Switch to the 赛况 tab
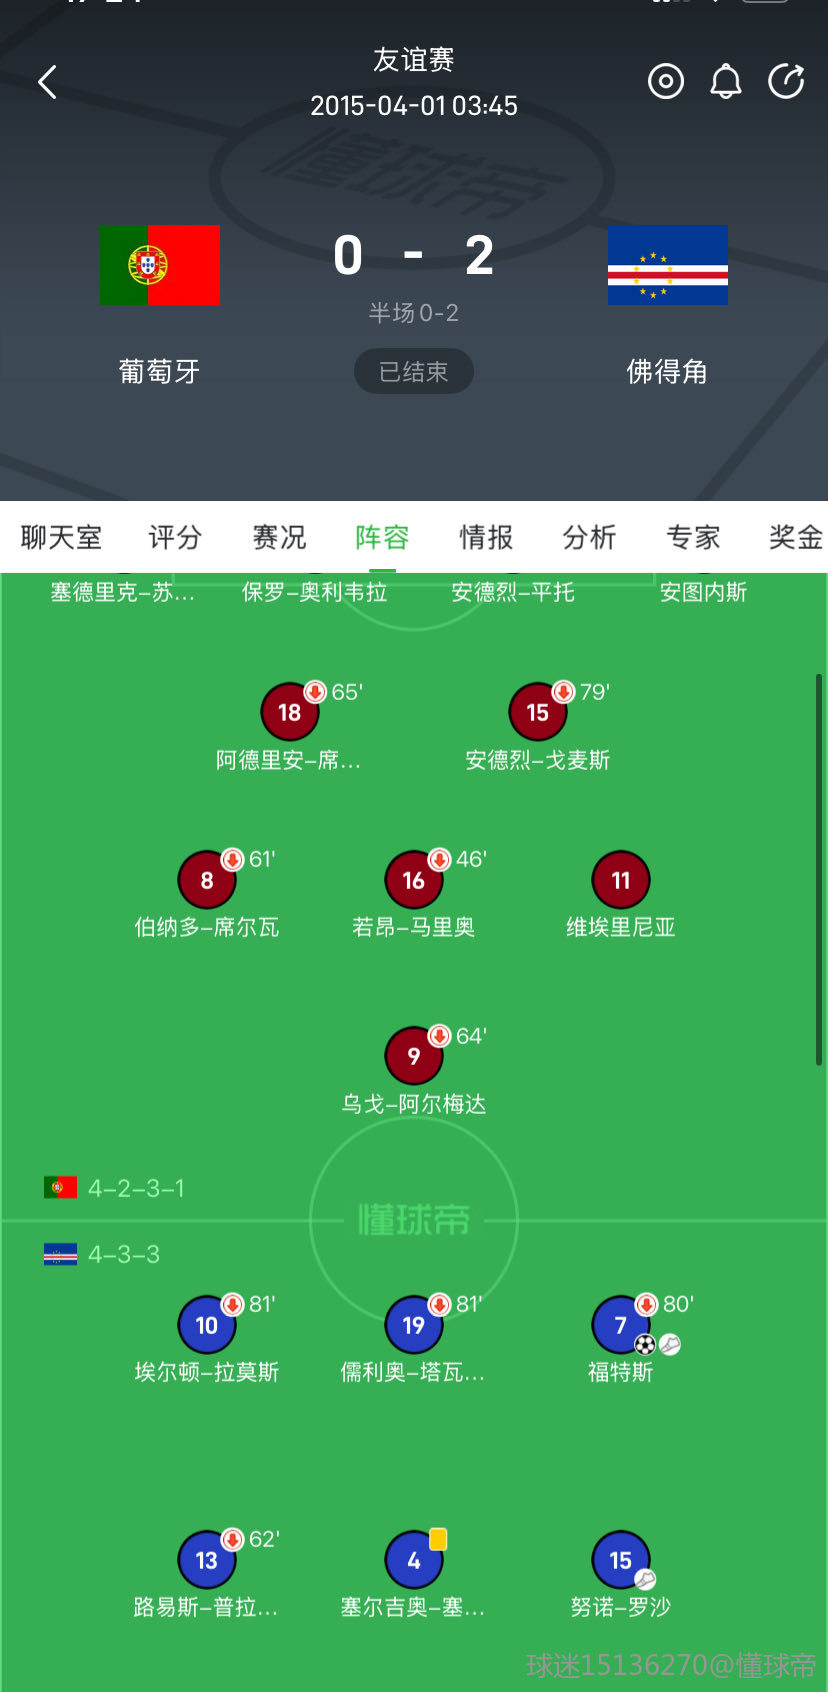Screen dimensions: 828x1692 [x=279, y=537]
